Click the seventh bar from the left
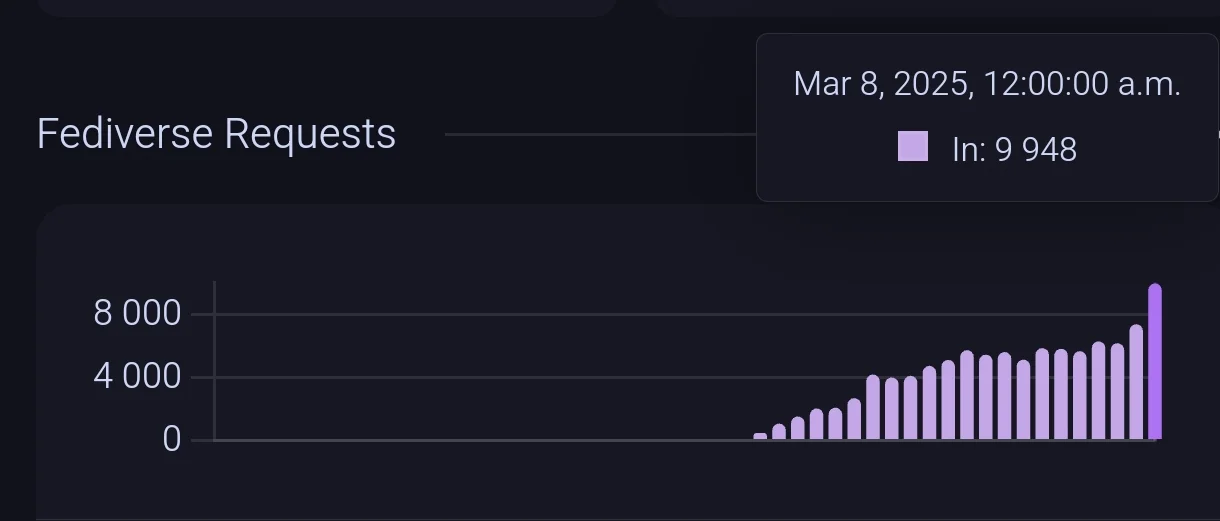The width and height of the screenshot is (1220, 521). 873,408
